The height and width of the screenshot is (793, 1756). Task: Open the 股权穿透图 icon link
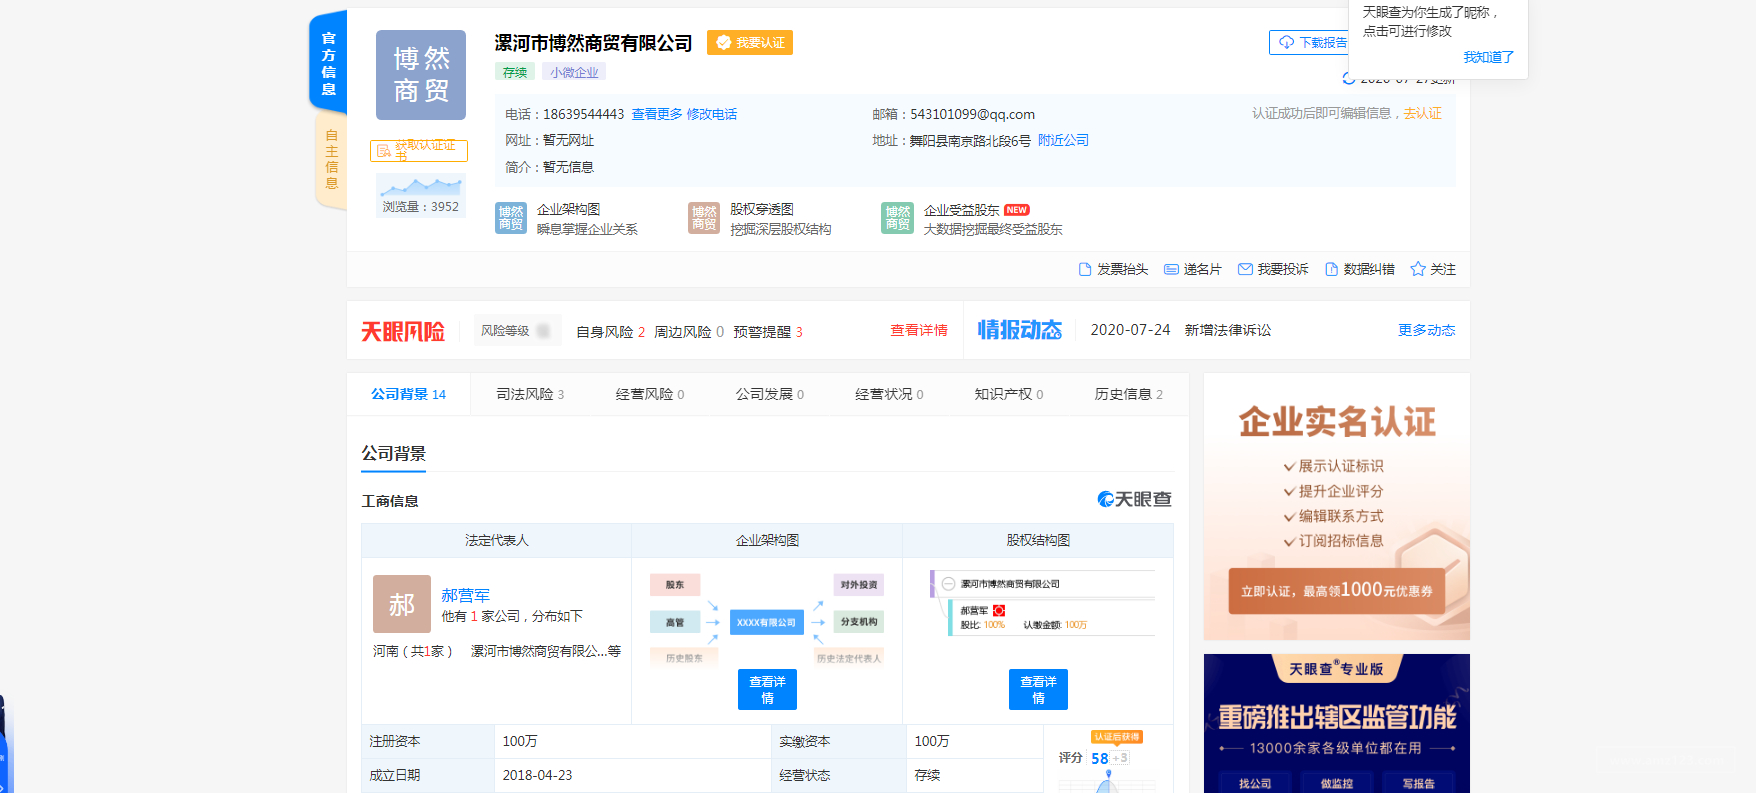coord(704,218)
